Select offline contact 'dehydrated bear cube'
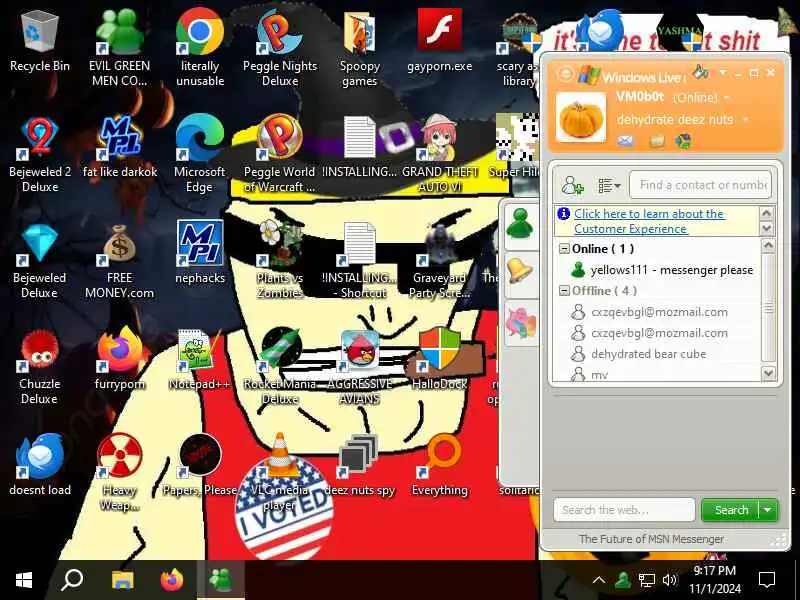This screenshot has width=800, height=600. point(639,354)
